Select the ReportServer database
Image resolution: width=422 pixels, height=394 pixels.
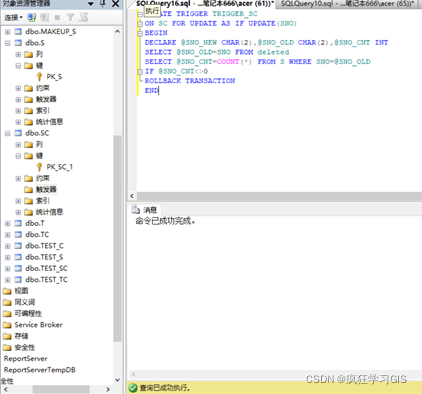pyautogui.click(x=25, y=359)
